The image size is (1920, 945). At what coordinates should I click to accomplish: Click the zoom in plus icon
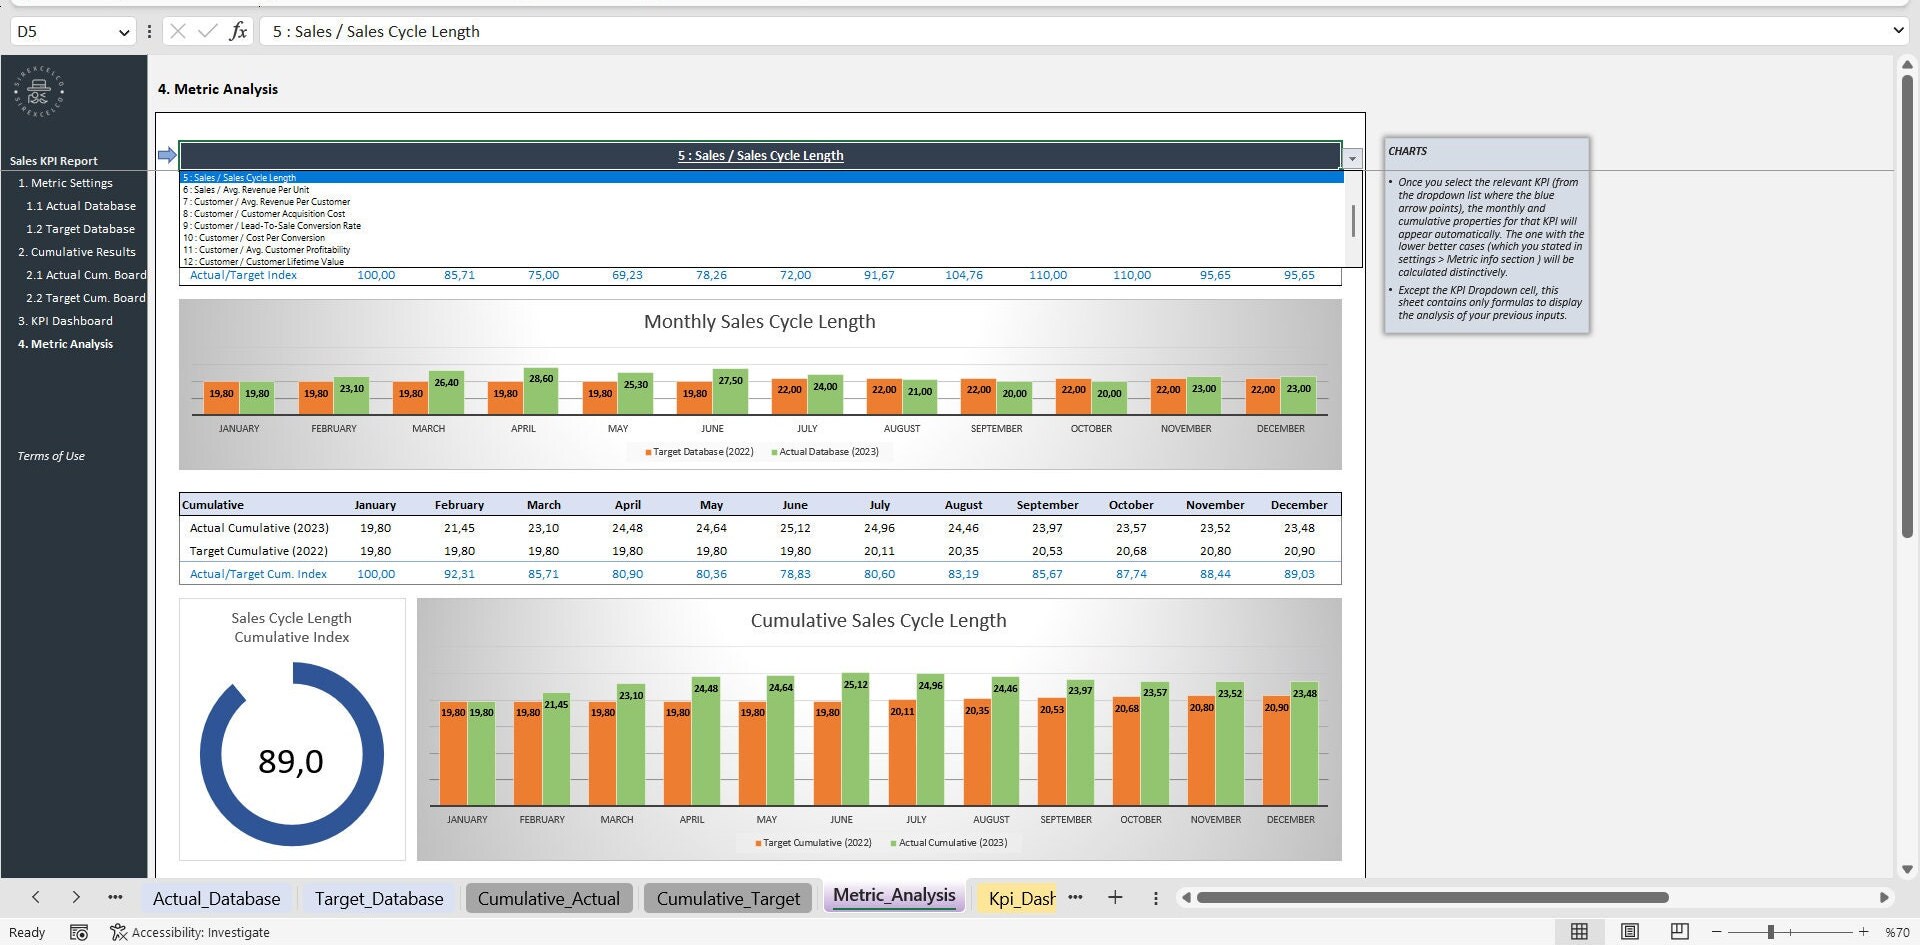point(1862,931)
